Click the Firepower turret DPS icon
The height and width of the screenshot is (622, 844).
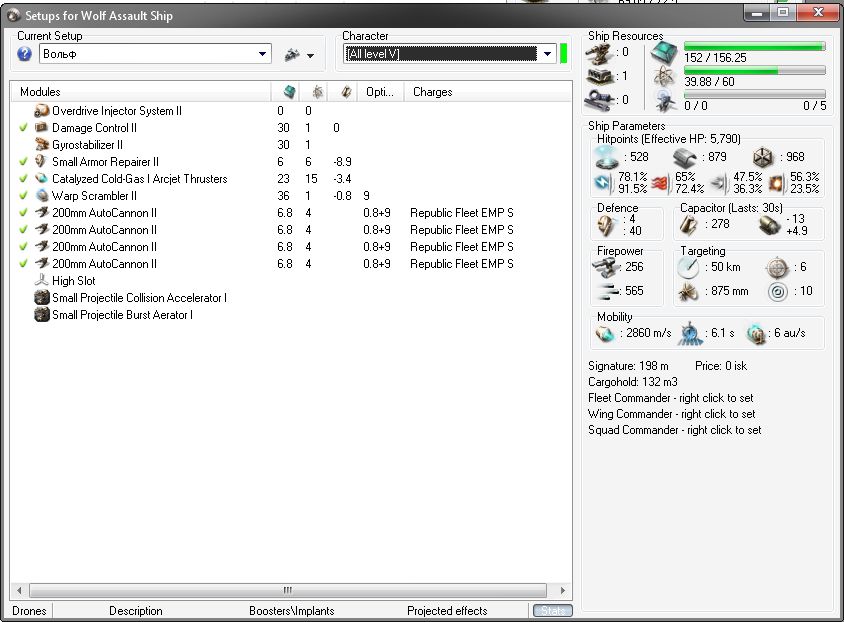(607, 267)
